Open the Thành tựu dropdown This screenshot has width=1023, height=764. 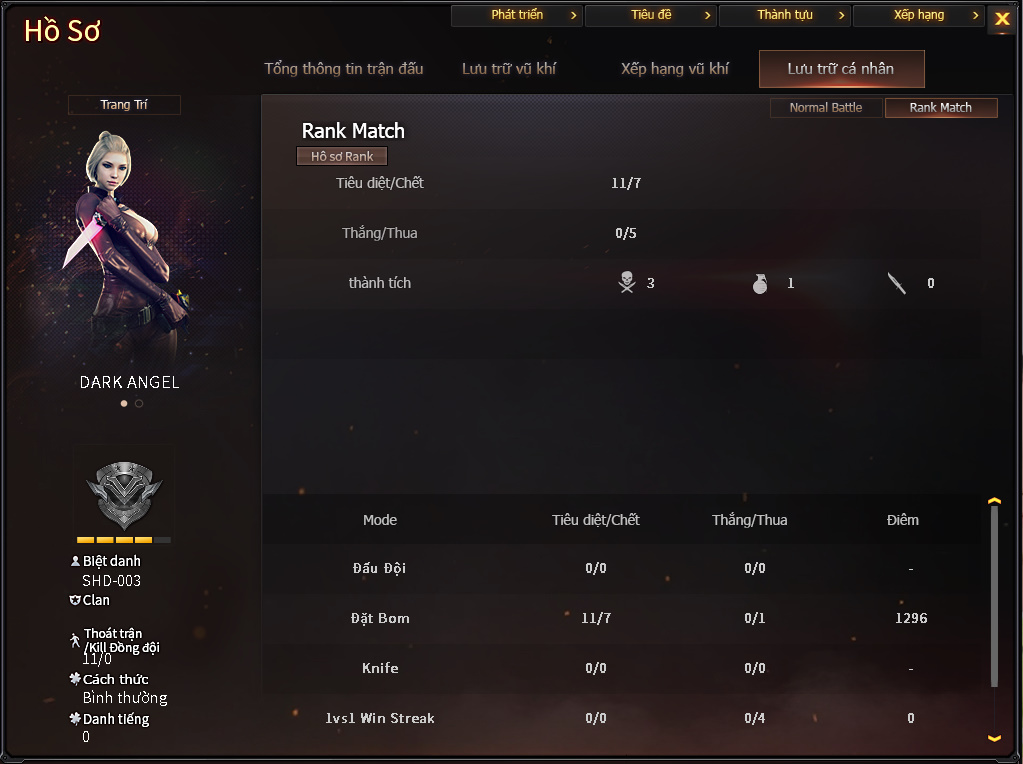pyautogui.click(x=785, y=15)
